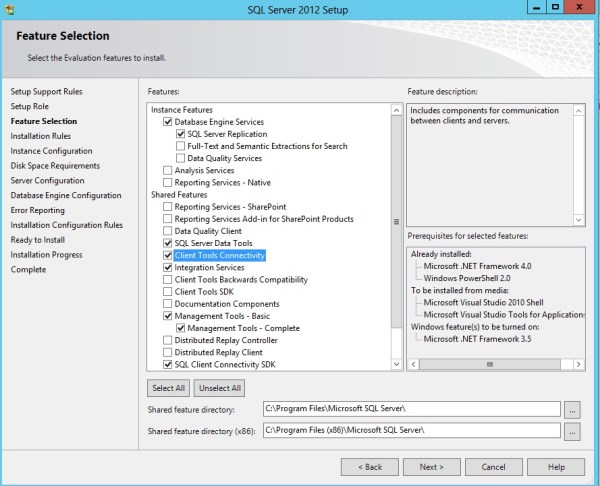Proceed with the Next button
This screenshot has width=600, height=486.
431,467
